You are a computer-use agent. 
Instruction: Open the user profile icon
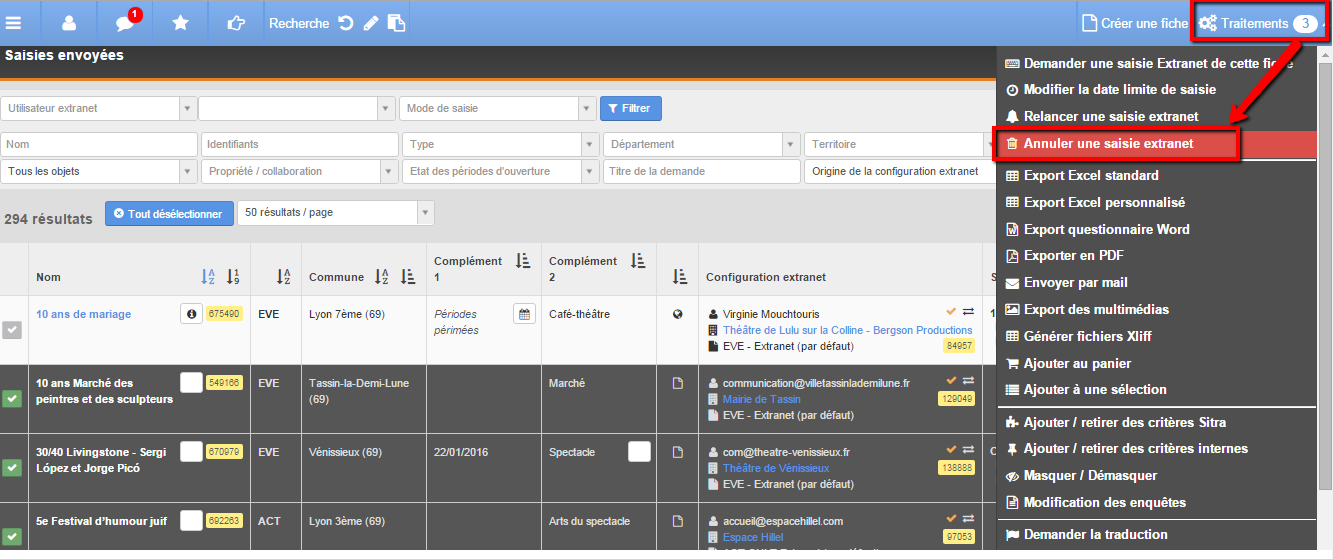(x=69, y=23)
